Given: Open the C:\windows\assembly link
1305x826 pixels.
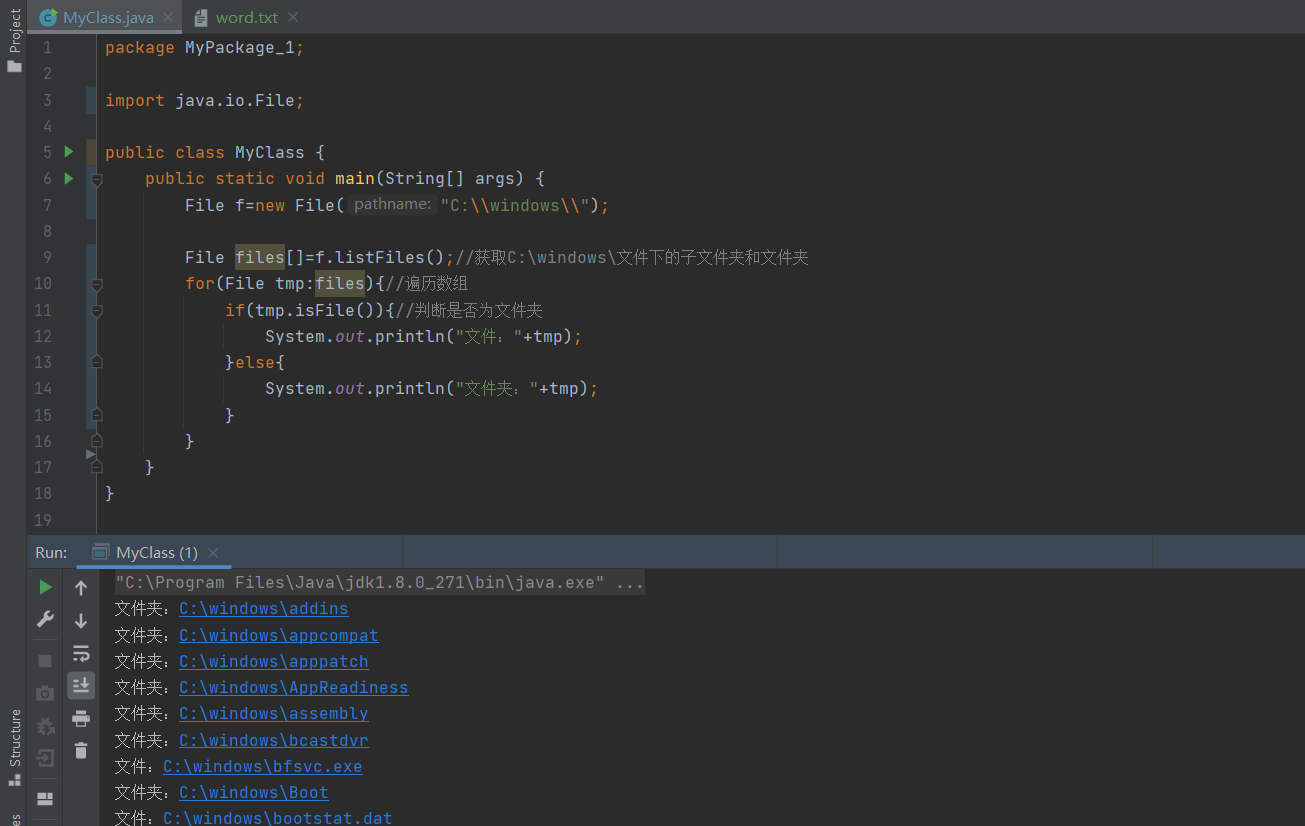Looking at the screenshot, I should point(274,713).
